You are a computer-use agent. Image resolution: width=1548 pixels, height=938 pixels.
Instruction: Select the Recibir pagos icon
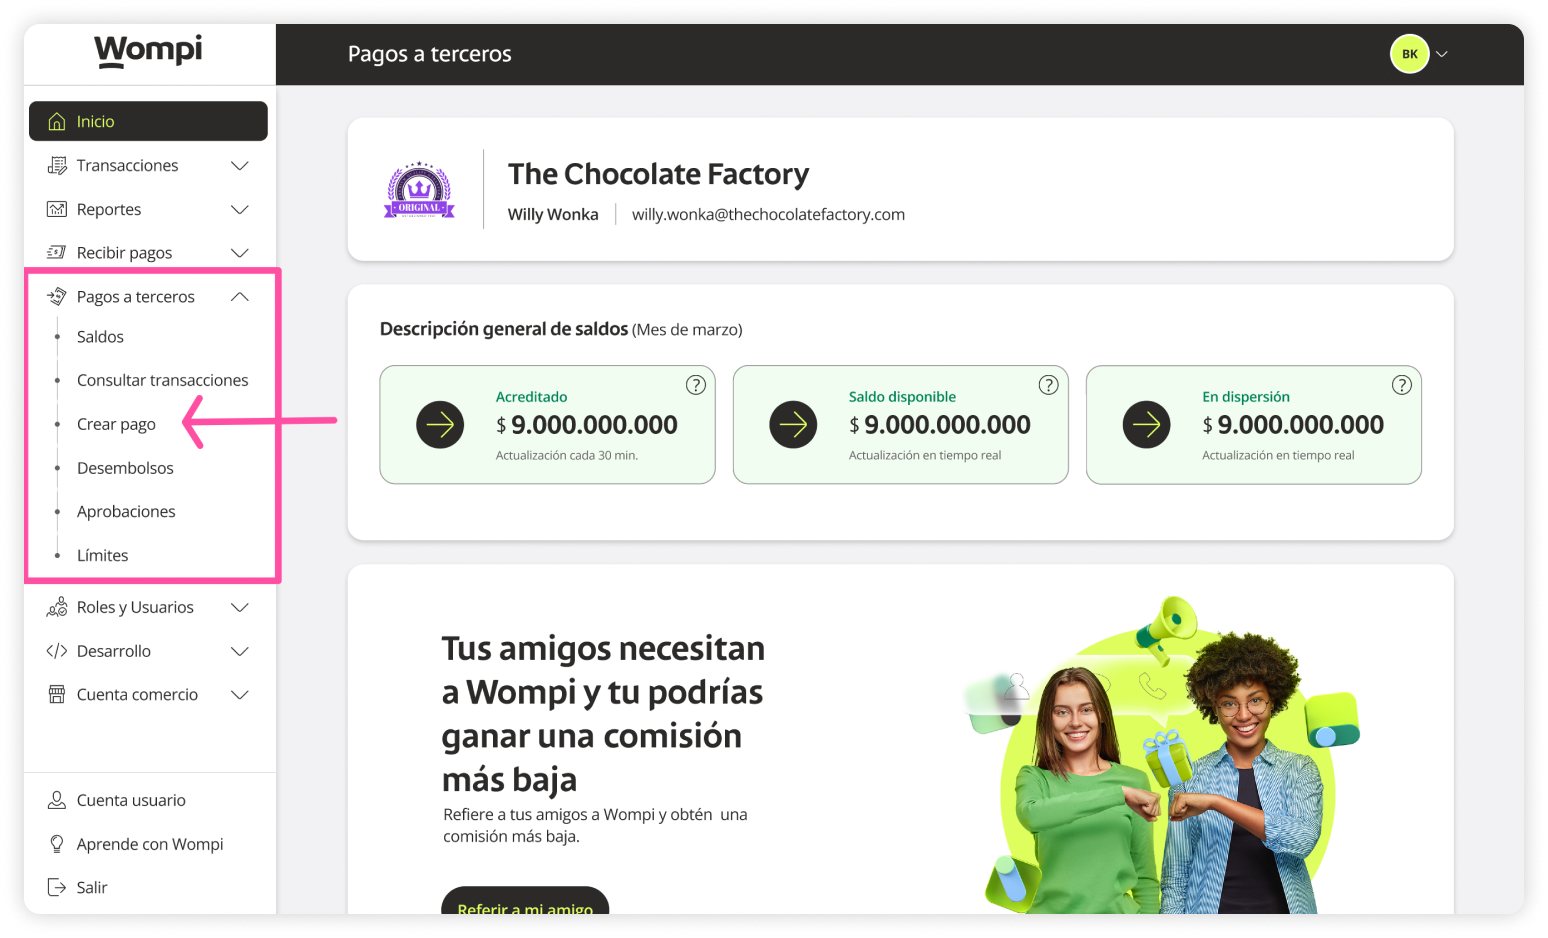[56, 252]
